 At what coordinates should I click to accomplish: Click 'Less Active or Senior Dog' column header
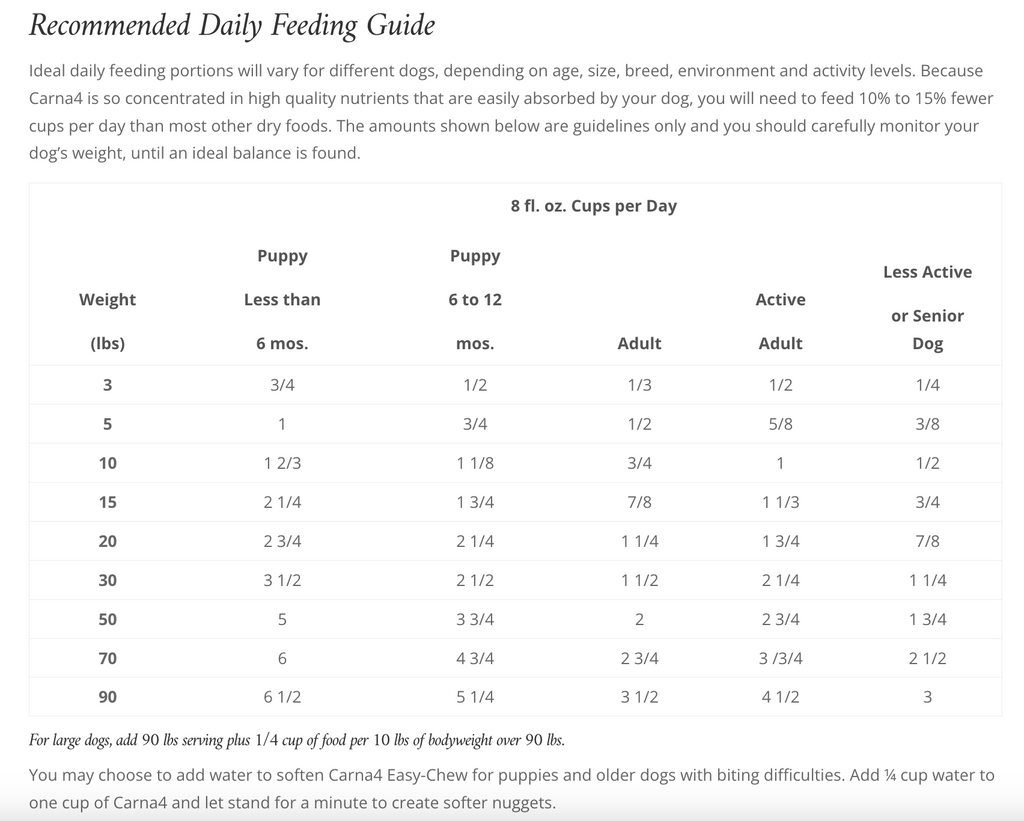coord(927,307)
